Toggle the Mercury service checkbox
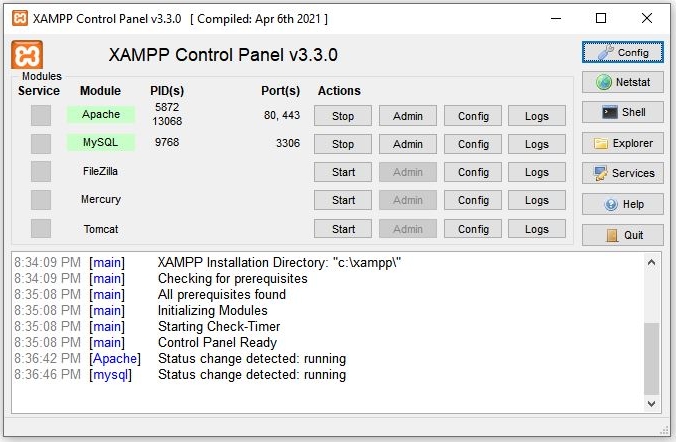The width and height of the screenshot is (676, 442). click(41, 200)
